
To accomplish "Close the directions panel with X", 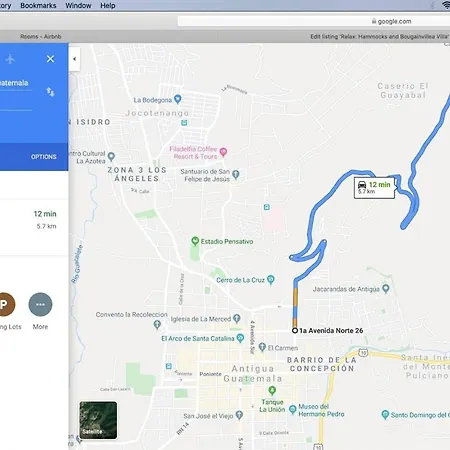I will tap(50, 59).
